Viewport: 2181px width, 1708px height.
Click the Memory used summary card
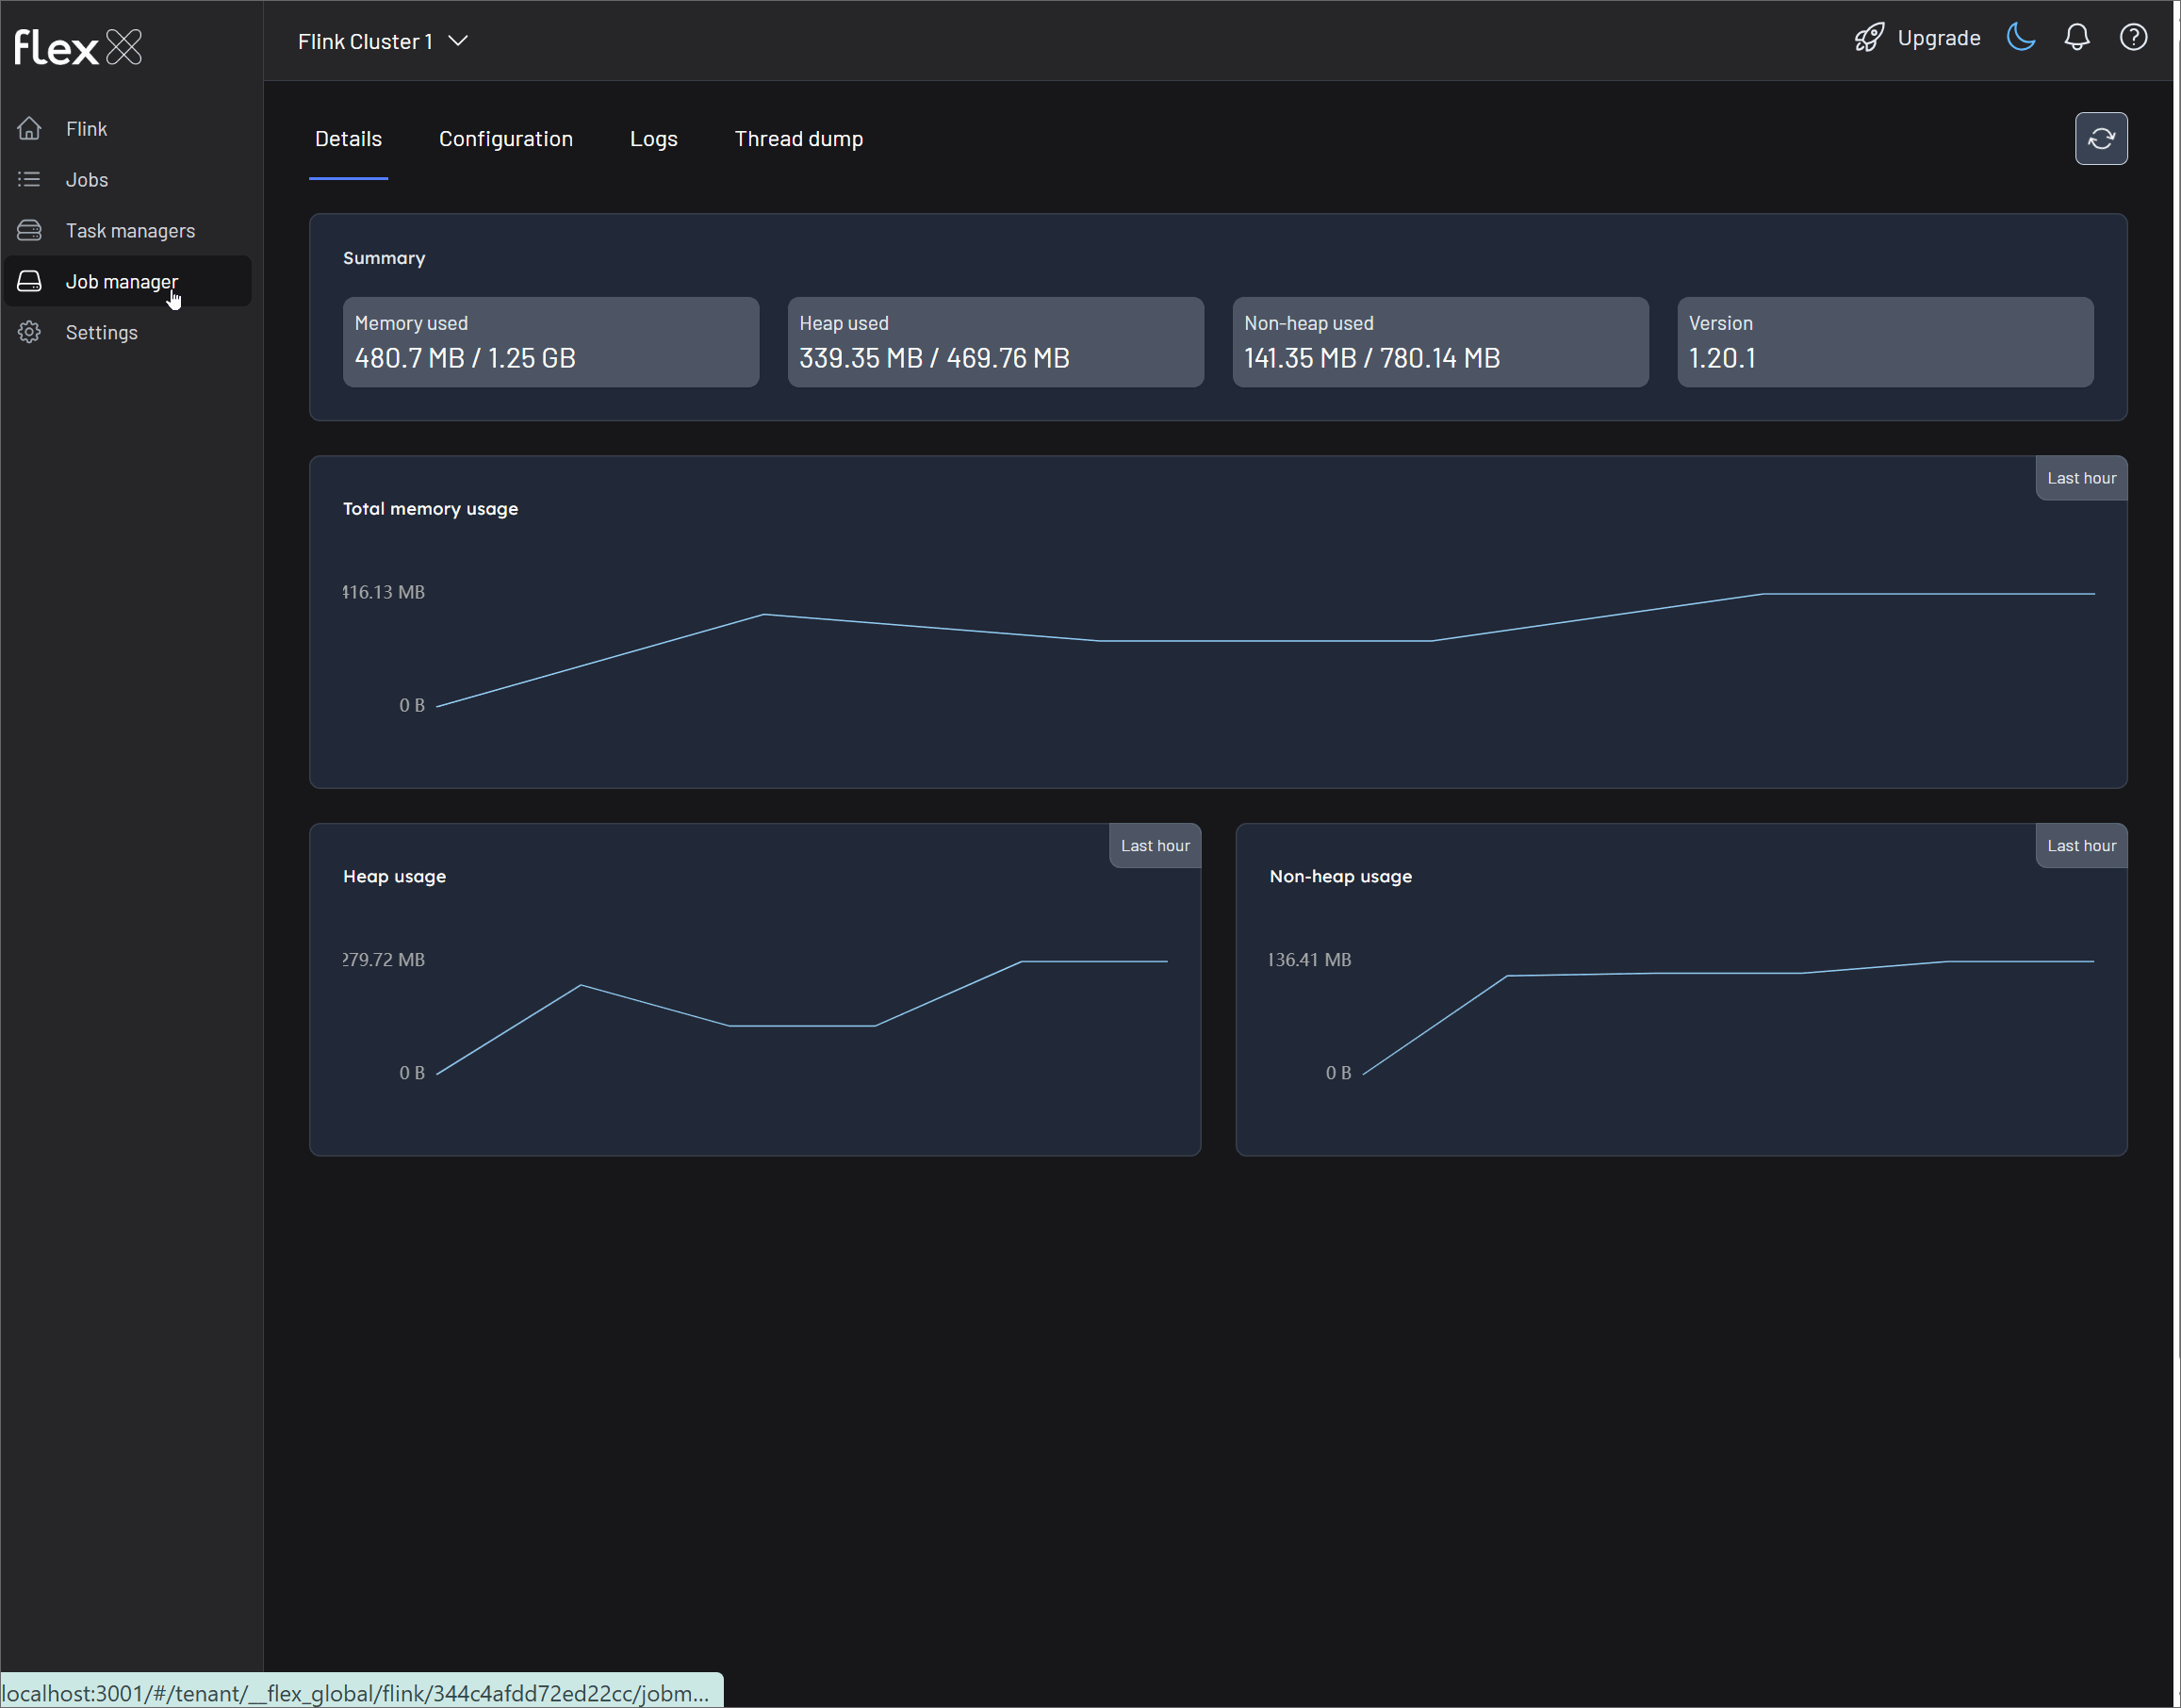point(551,342)
